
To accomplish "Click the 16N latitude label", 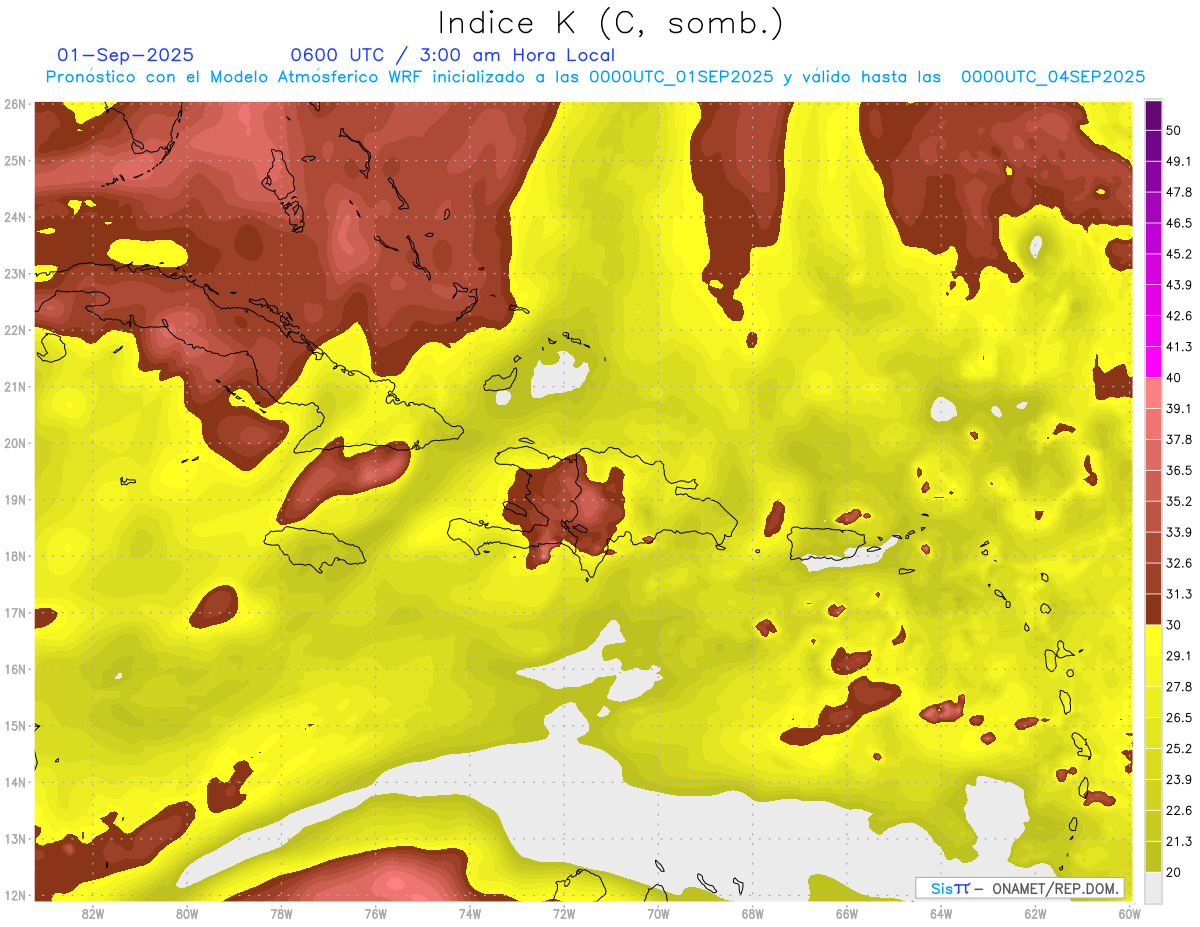I will 15,669.
